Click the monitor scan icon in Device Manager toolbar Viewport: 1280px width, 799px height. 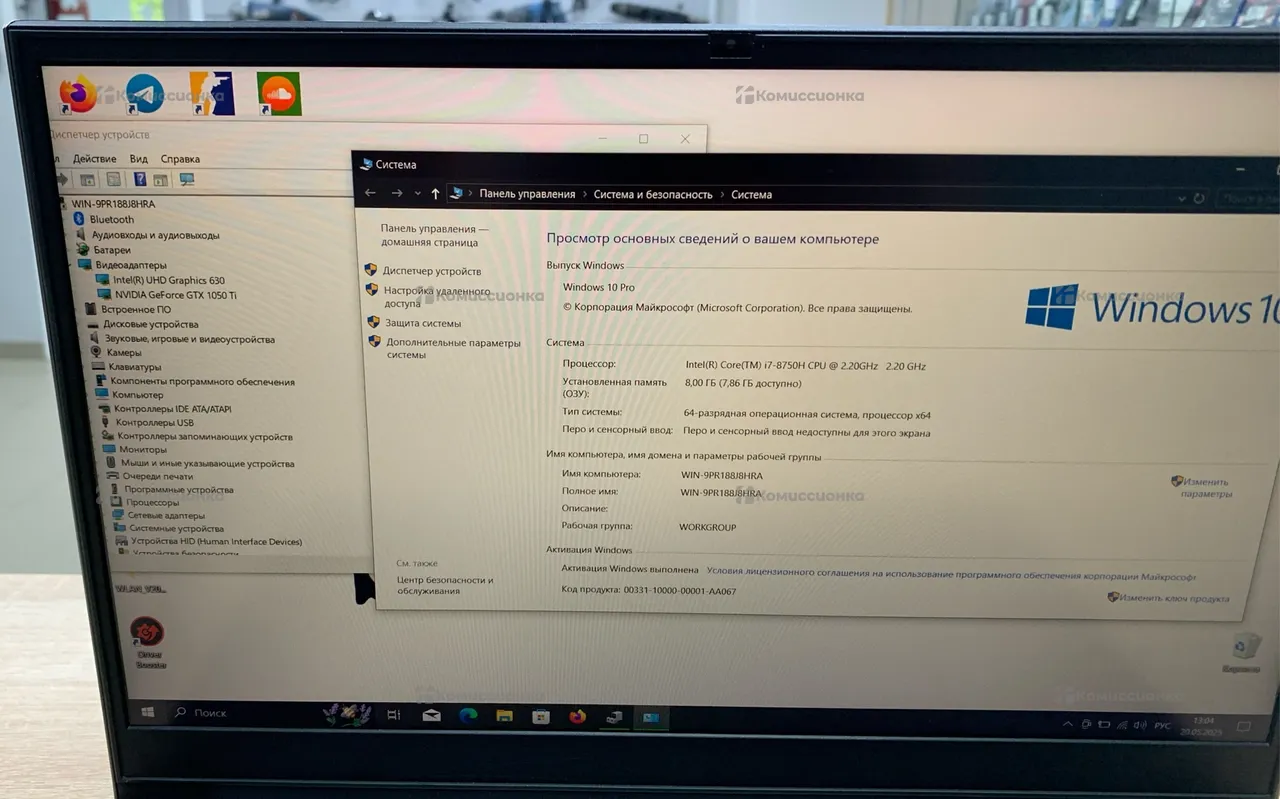point(186,179)
